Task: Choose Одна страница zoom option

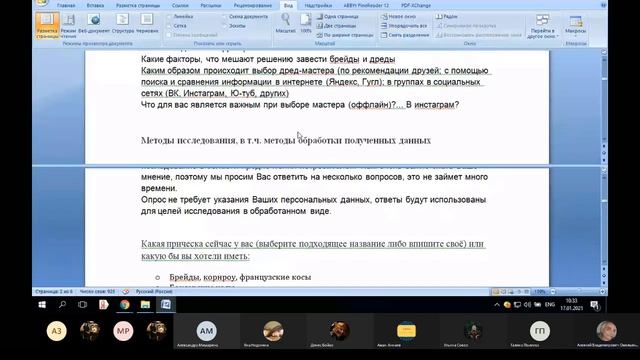Action: tap(338, 17)
